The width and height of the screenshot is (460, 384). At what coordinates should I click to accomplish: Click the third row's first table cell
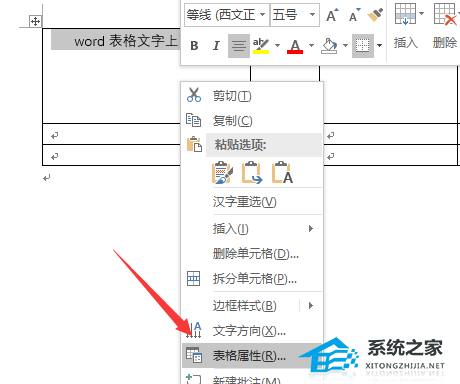coord(111,155)
